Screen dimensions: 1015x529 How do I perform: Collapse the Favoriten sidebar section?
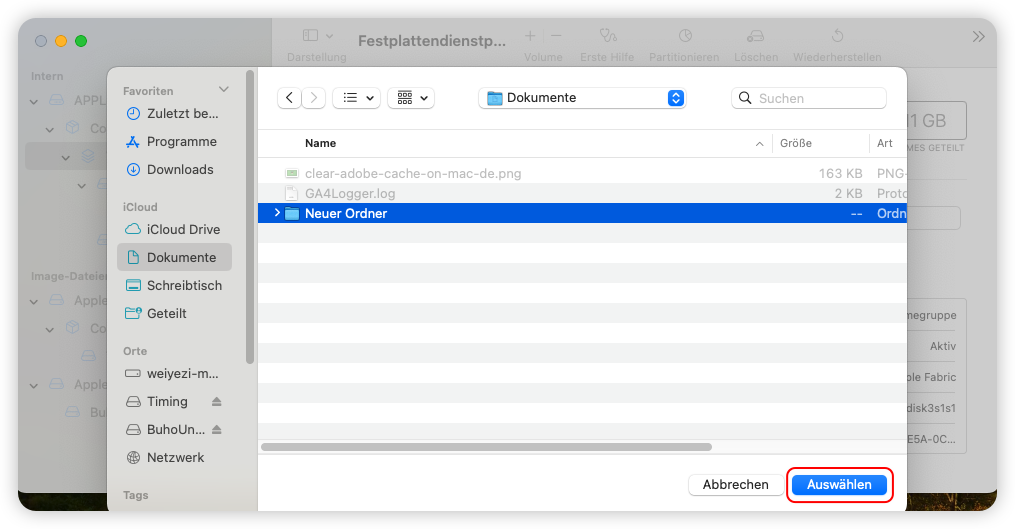(224, 89)
